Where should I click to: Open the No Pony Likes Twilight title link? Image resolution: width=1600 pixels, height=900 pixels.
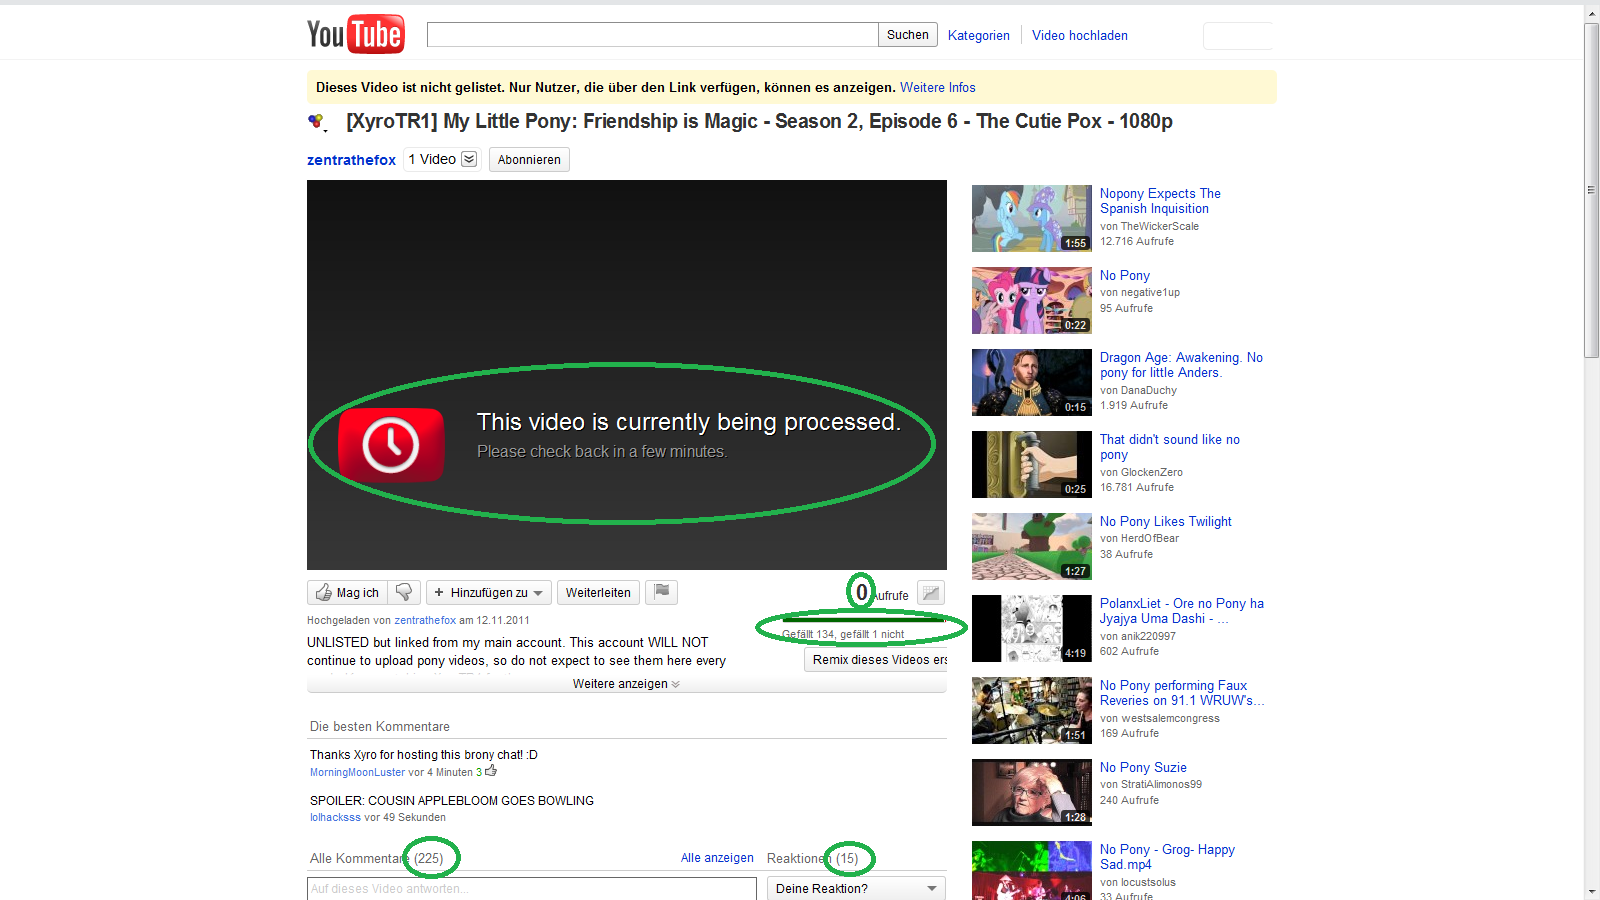[1166, 521]
